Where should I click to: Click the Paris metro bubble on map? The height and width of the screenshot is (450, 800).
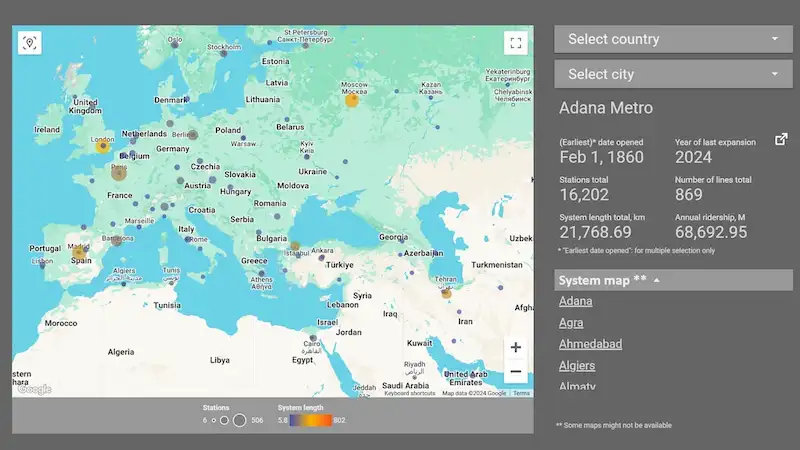(x=119, y=173)
